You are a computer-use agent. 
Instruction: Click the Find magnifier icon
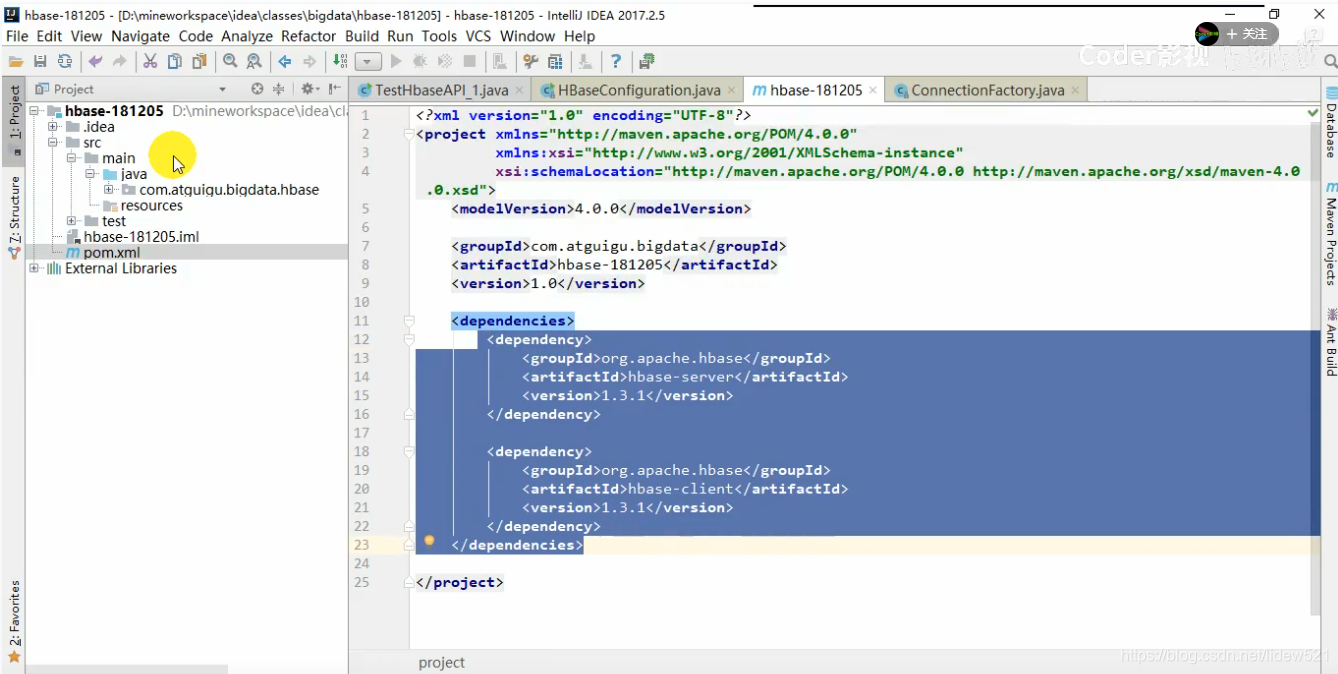(230, 62)
